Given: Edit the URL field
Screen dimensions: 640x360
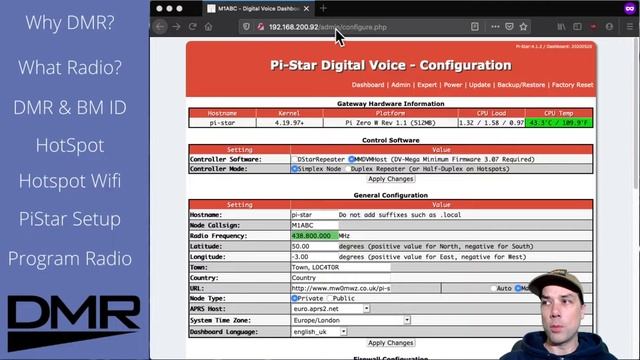Looking at the screenshot, I should click(x=340, y=288).
